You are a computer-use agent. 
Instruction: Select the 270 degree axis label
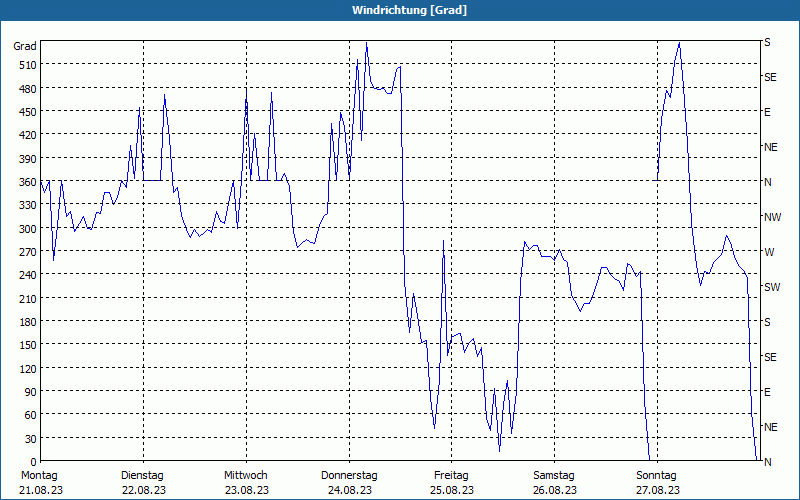[25, 251]
